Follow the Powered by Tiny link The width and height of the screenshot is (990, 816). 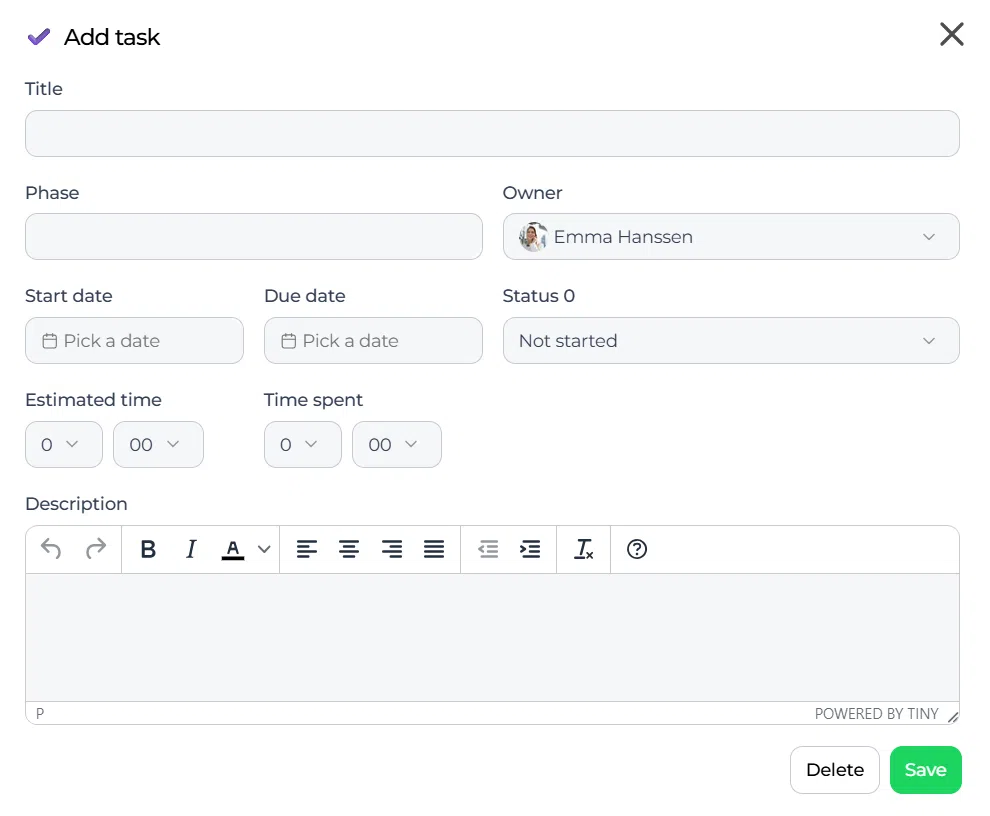(876, 714)
